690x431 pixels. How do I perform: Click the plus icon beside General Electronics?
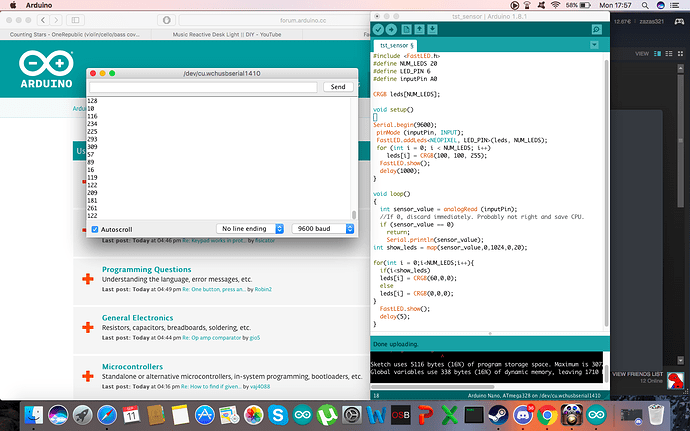[x=88, y=327]
